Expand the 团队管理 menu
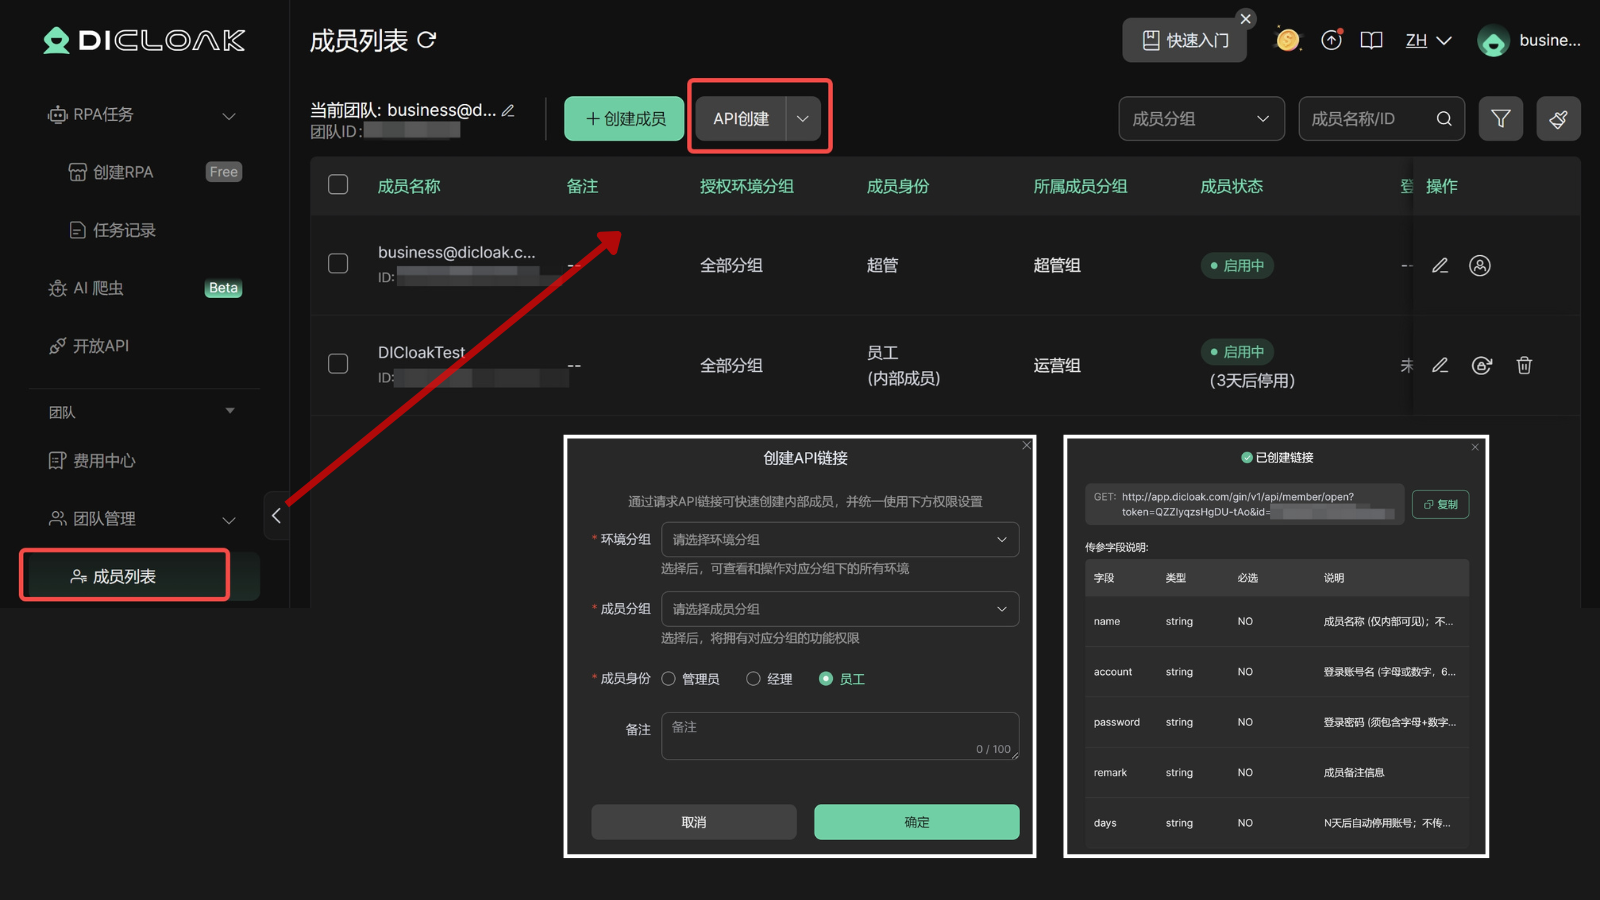The width and height of the screenshot is (1600, 900). click(229, 520)
